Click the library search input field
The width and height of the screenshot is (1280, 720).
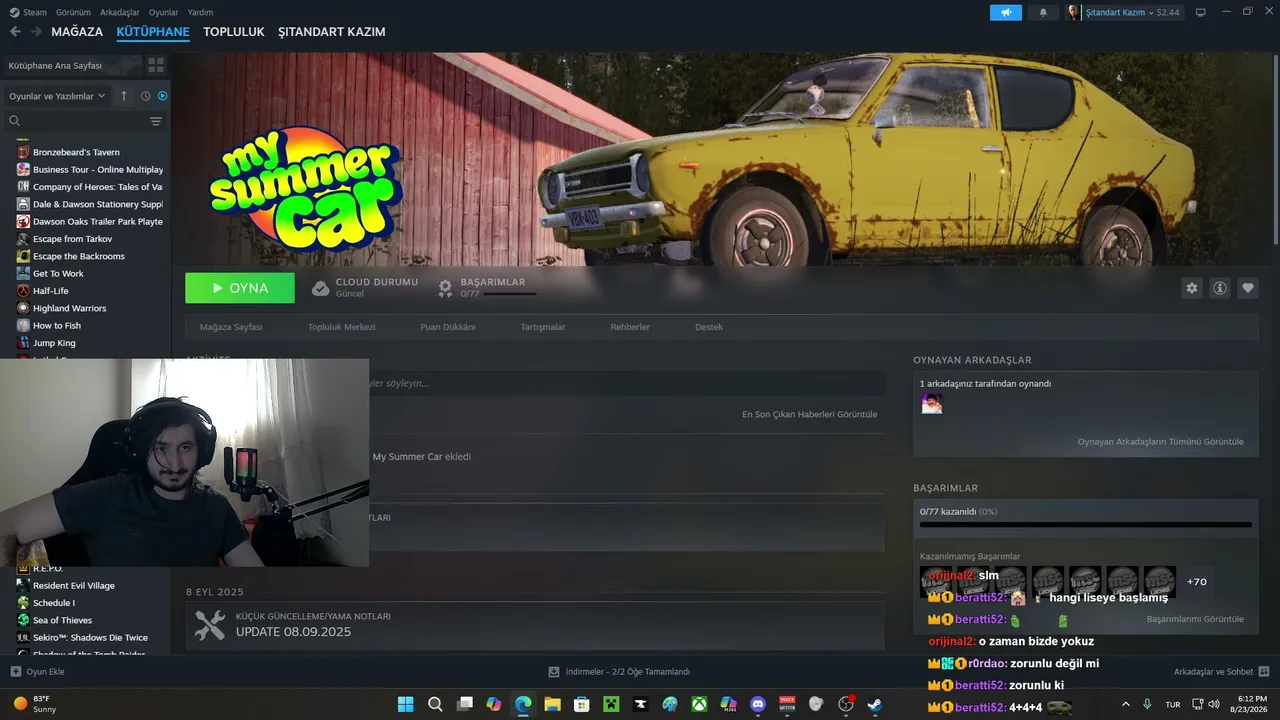click(x=85, y=121)
